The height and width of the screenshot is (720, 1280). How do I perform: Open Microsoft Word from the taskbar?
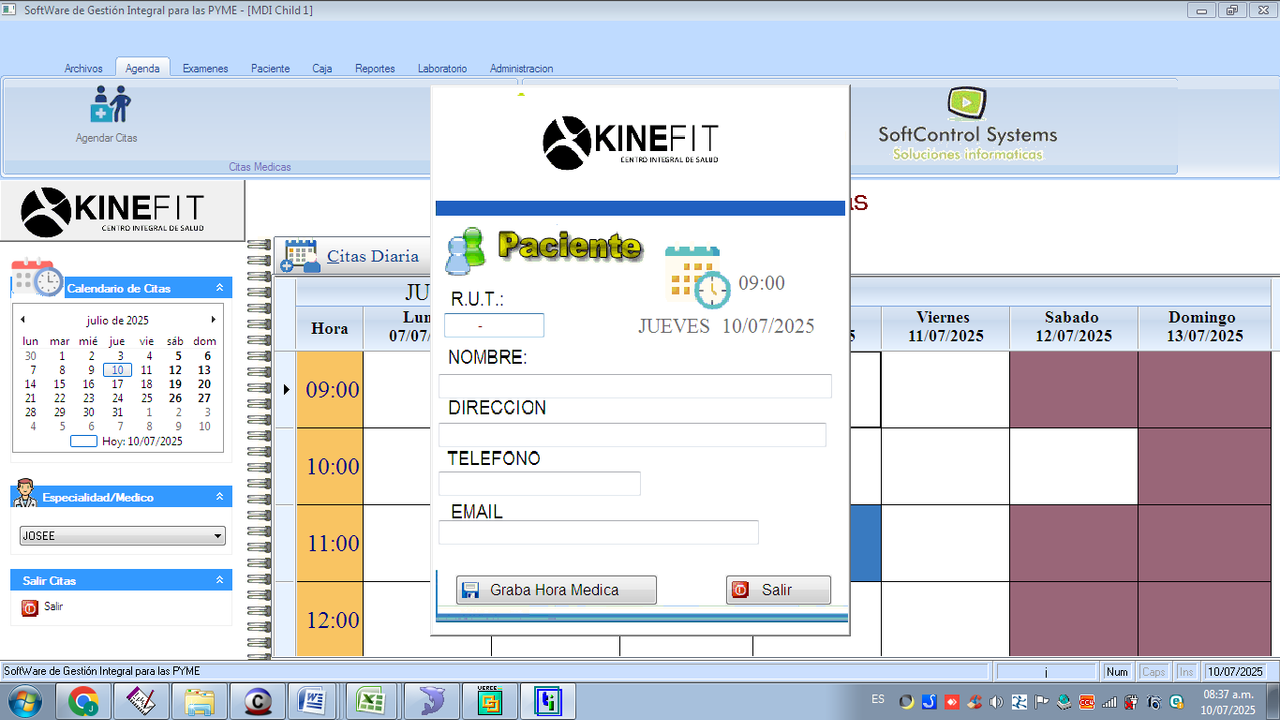[x=312, y=702]
